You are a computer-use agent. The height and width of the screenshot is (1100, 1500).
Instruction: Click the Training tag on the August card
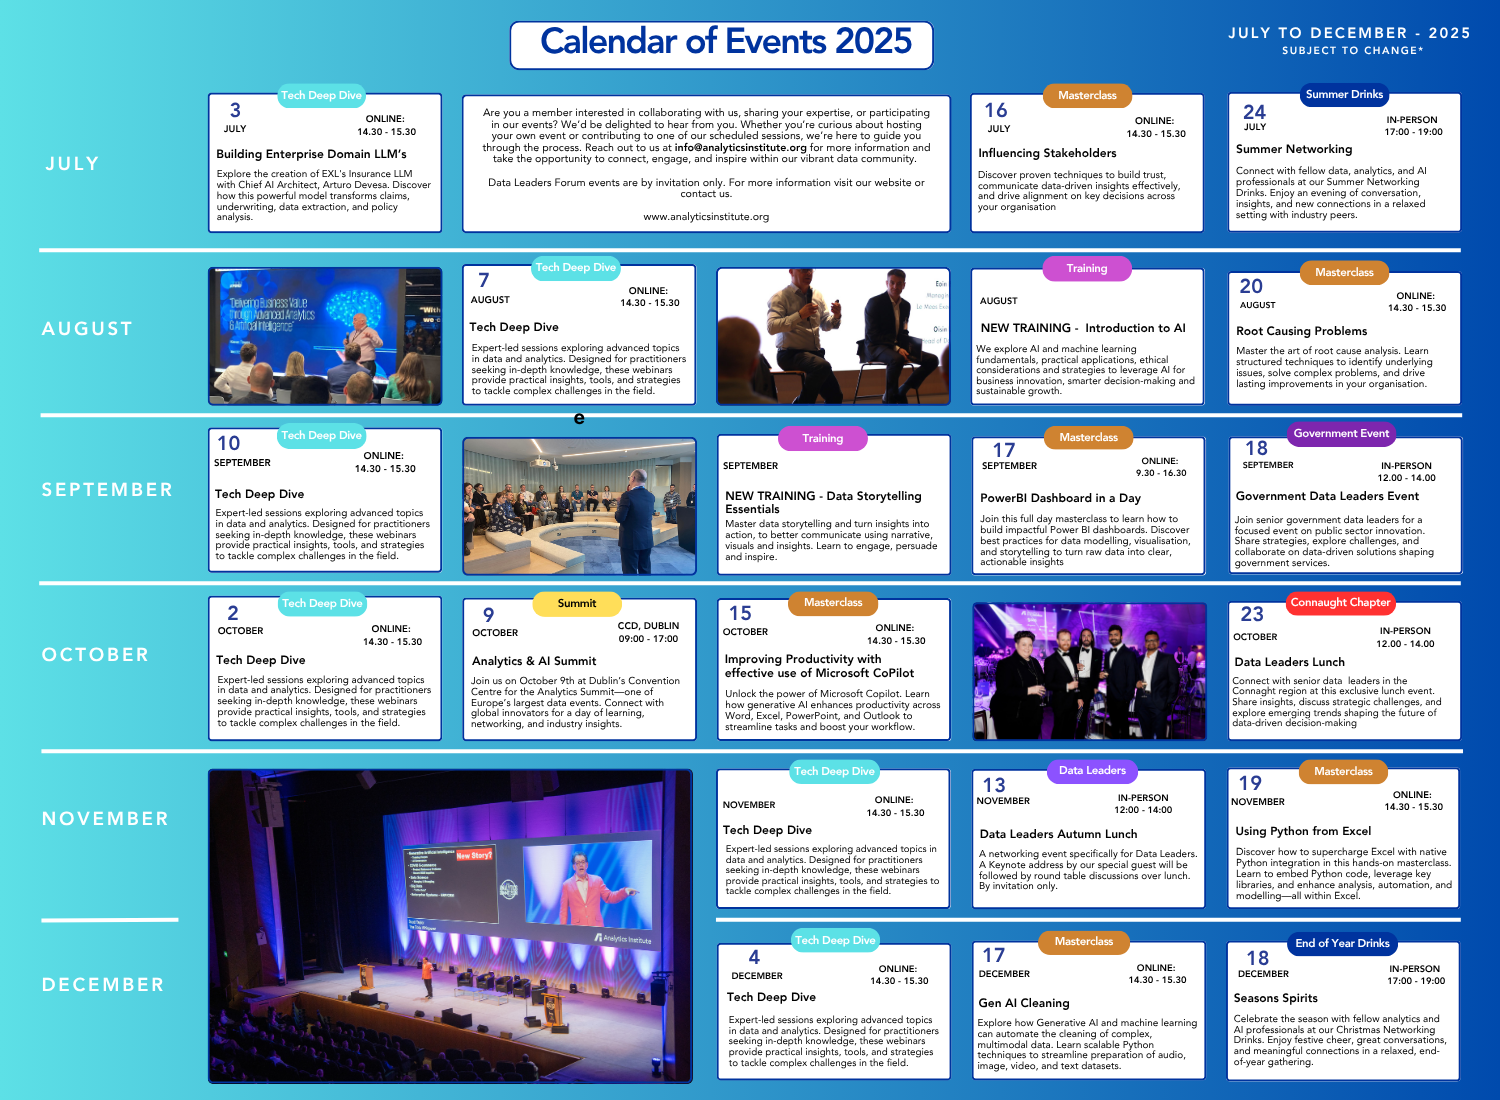1087,268
